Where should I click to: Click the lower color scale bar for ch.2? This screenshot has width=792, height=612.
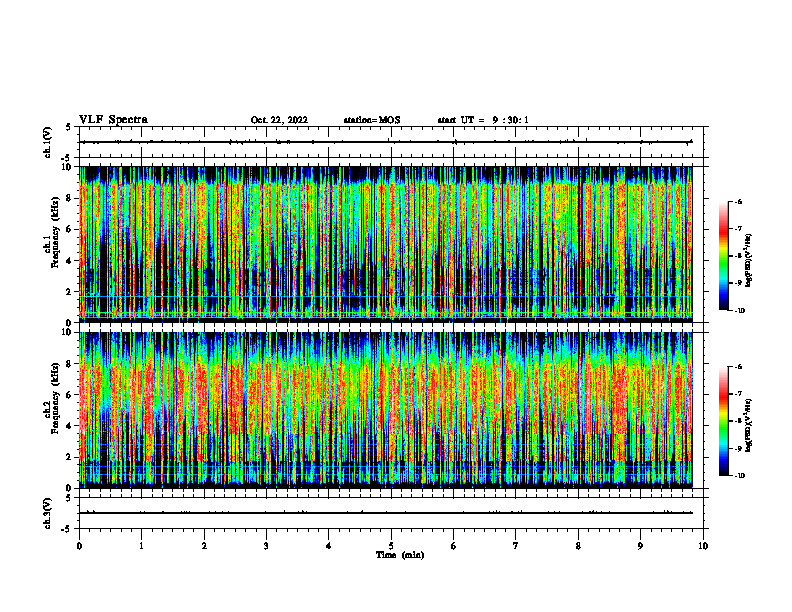pyautogui.click(x=724, y=421)
